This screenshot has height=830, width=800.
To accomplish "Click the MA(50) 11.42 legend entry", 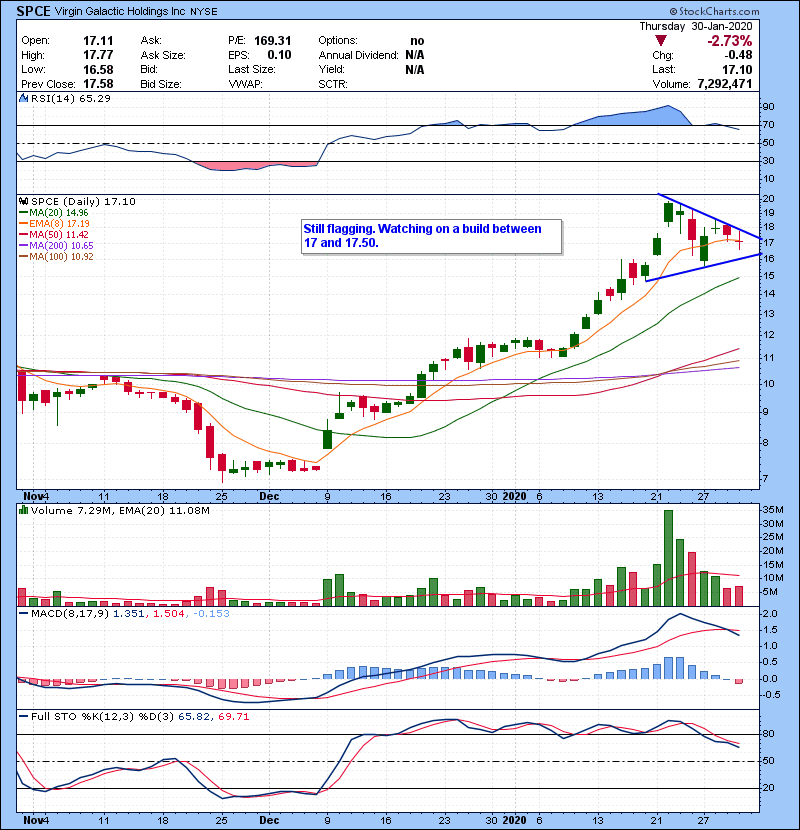I will (x=54, y=234).
